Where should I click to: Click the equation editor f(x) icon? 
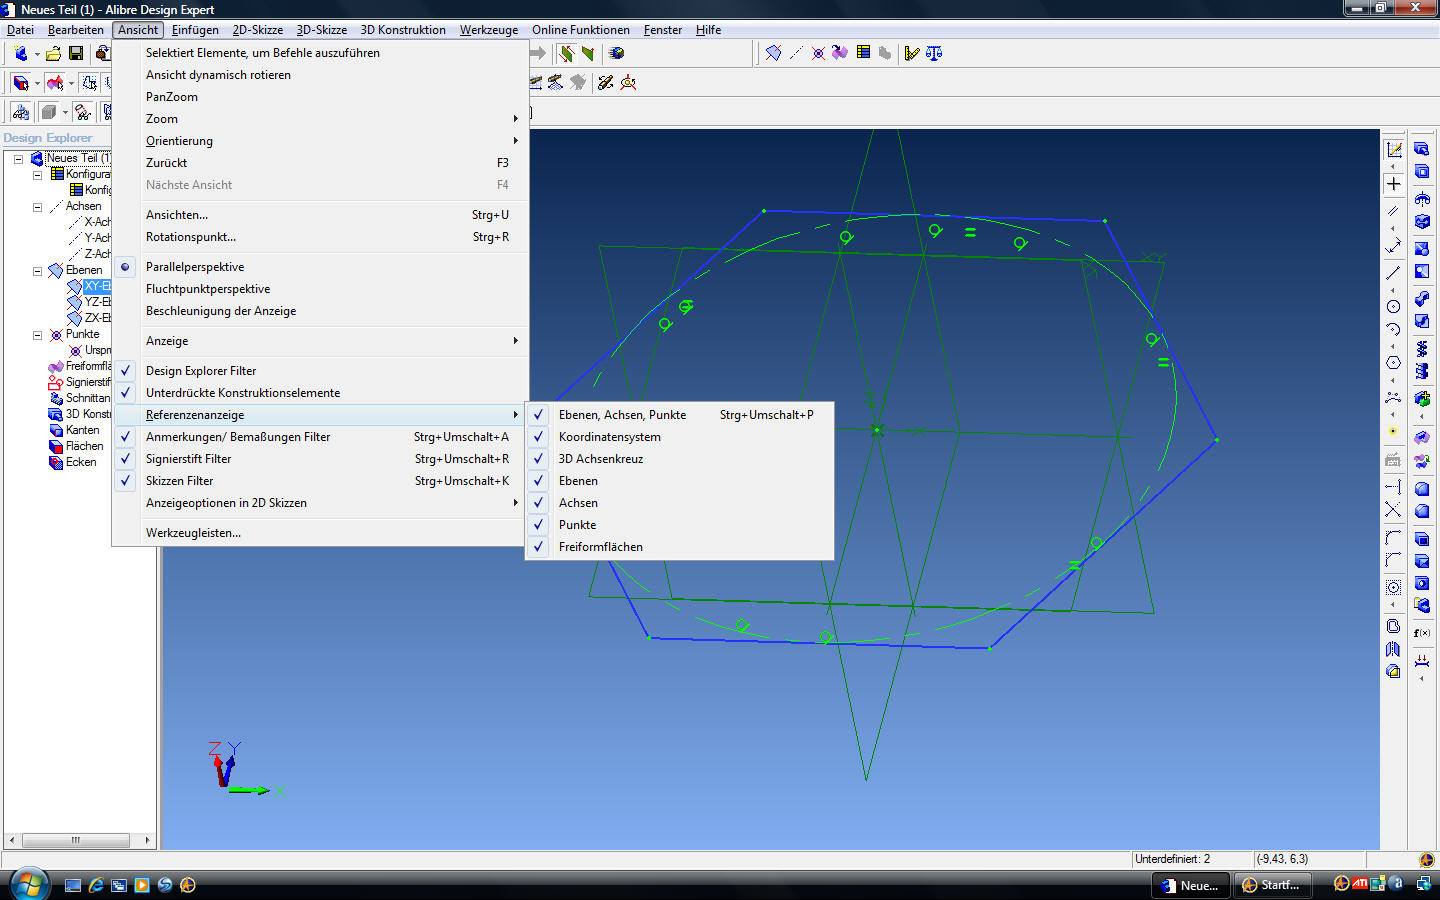(1422, 633)
